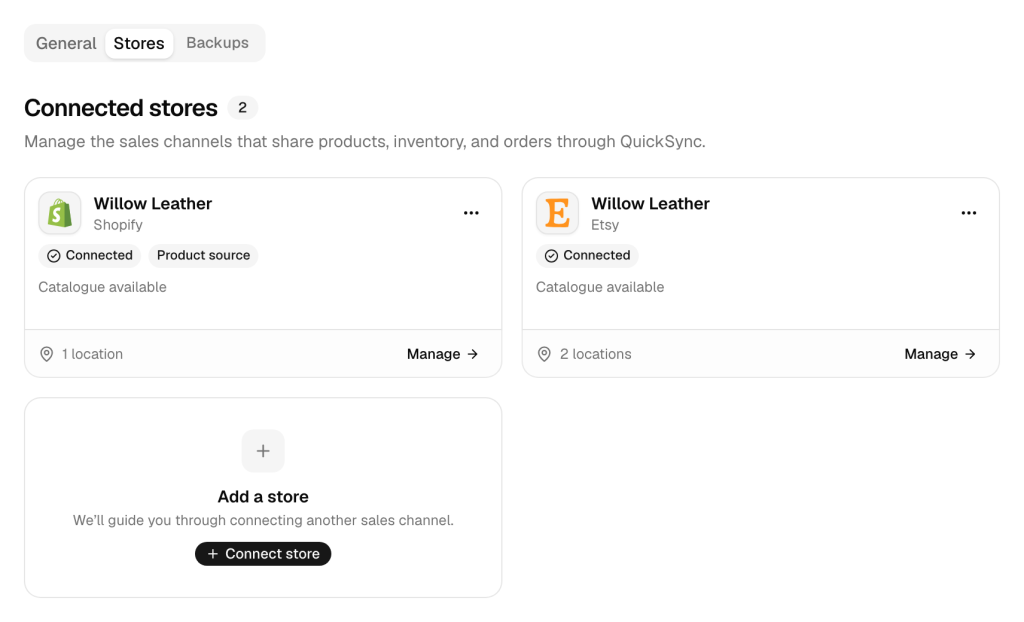Manage the Etsy Willow Leather store

[940, 354]
